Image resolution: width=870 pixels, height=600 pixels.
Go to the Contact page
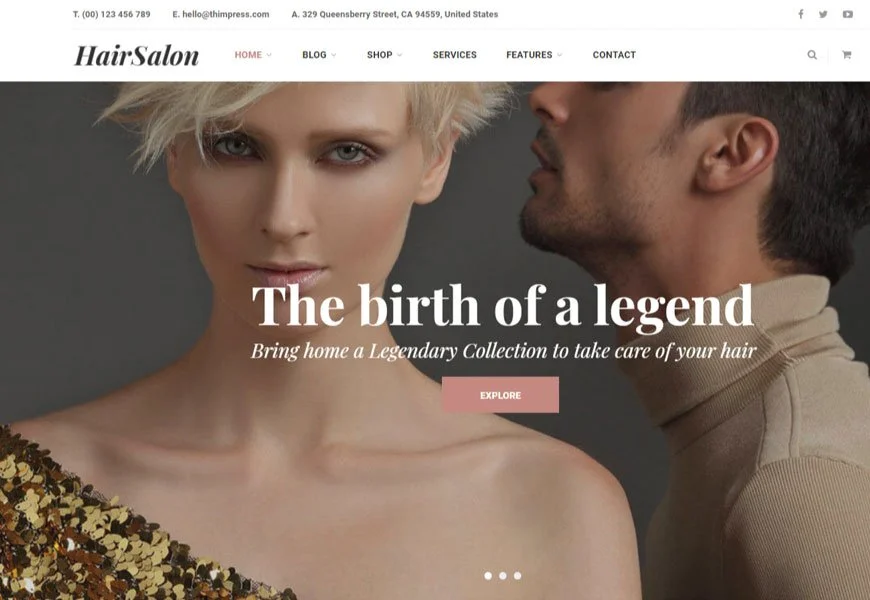point(614,55)
